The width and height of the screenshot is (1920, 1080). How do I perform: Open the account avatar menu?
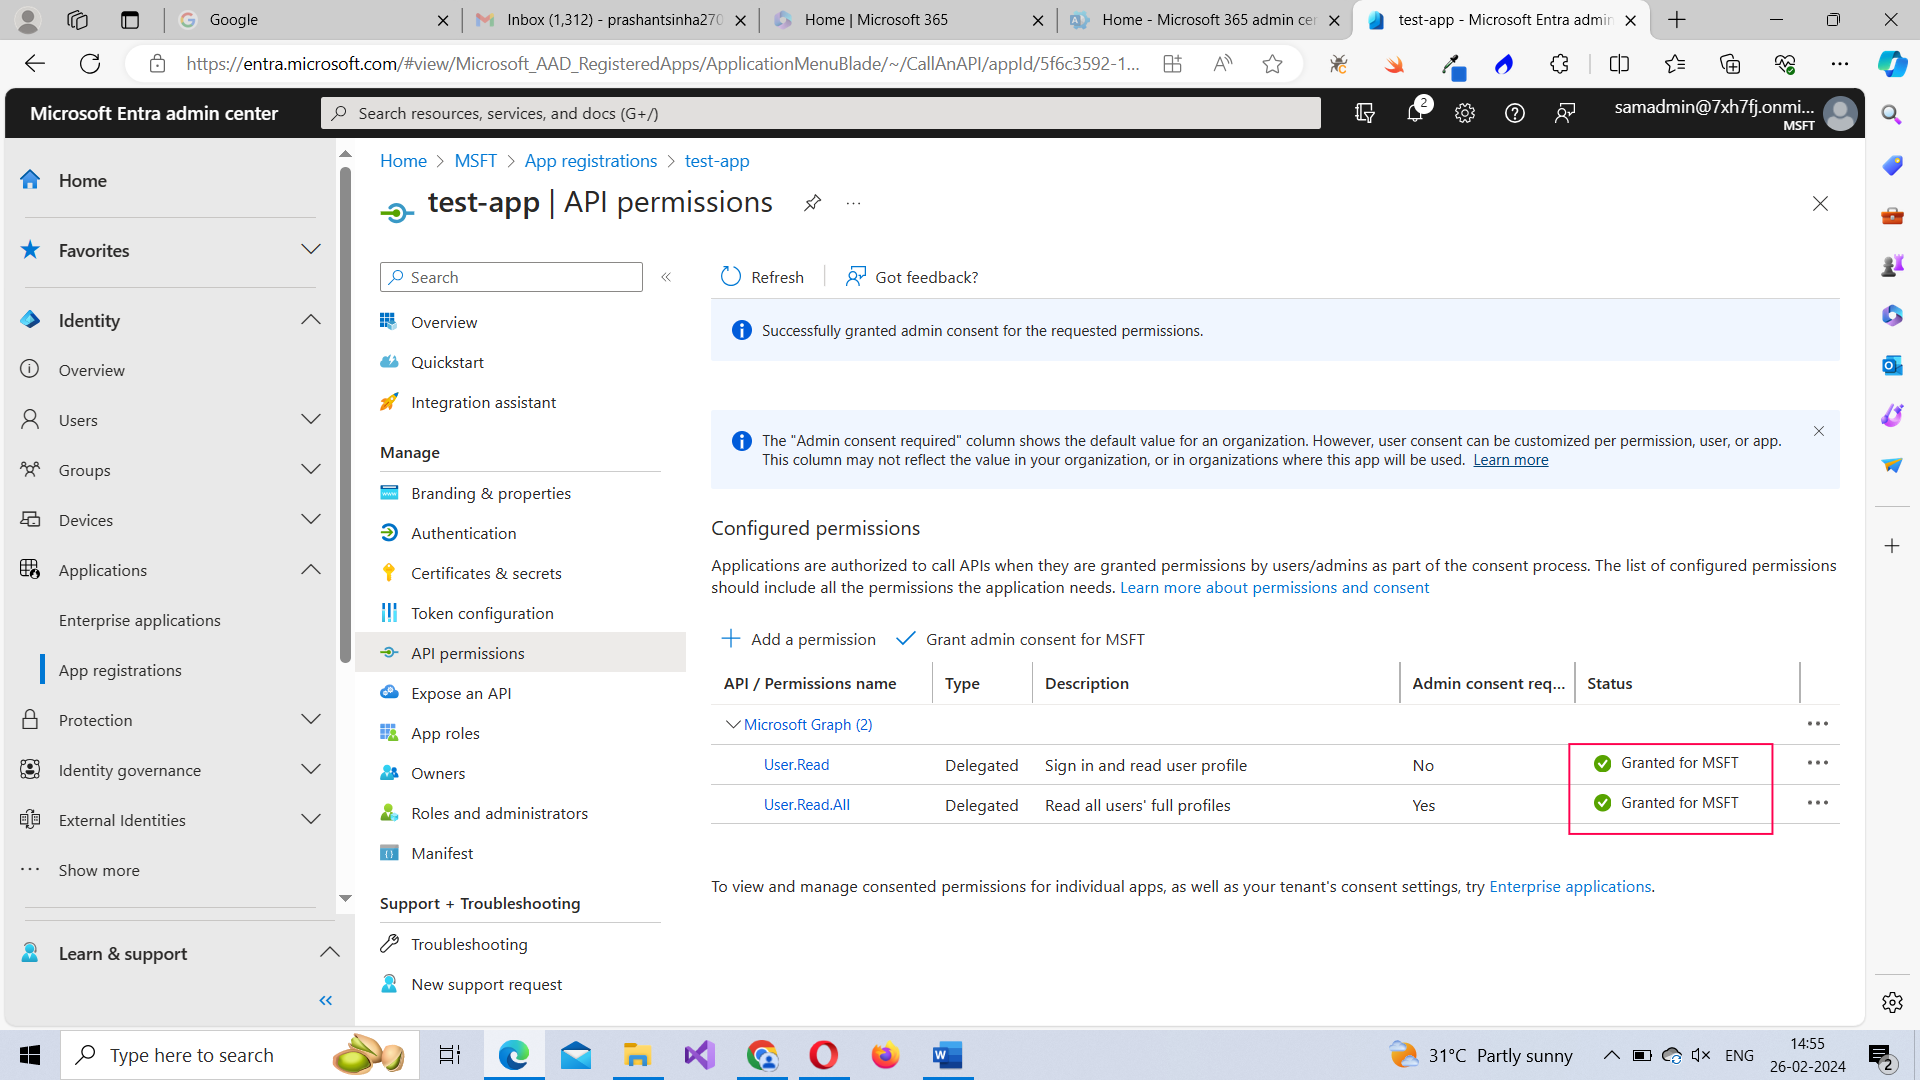1840,113
